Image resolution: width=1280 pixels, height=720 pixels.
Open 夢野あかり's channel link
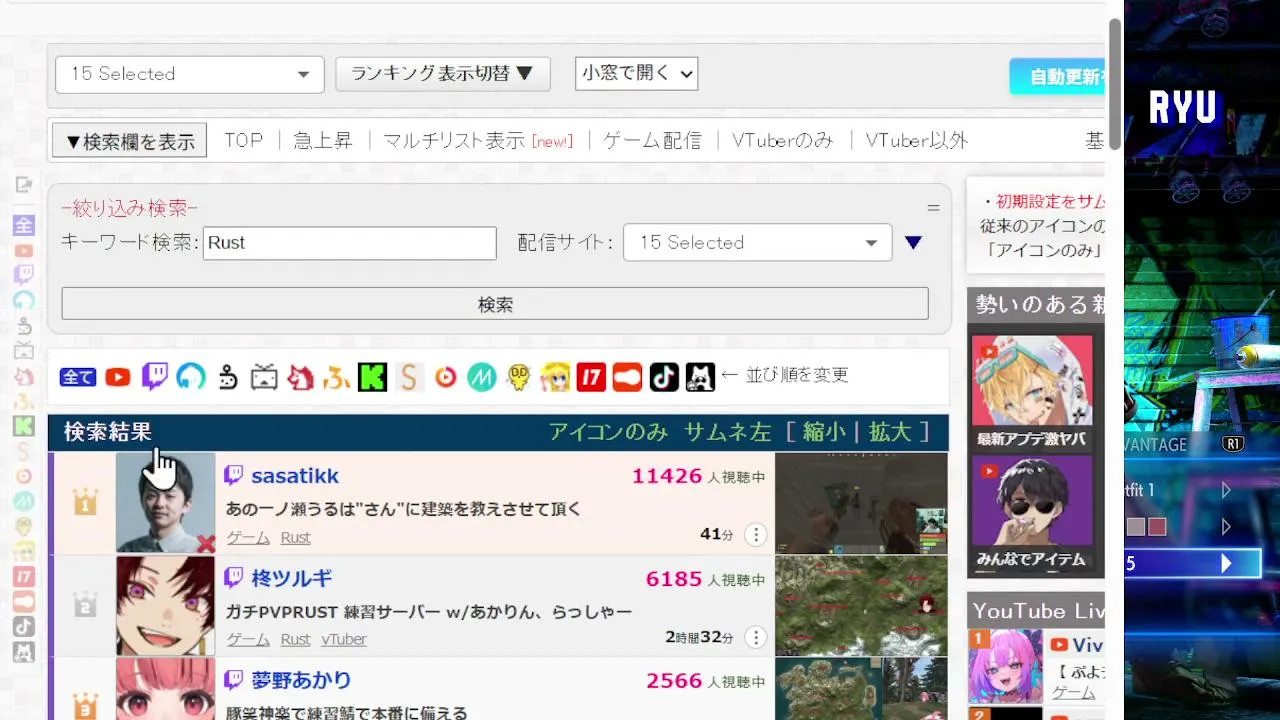301,680
